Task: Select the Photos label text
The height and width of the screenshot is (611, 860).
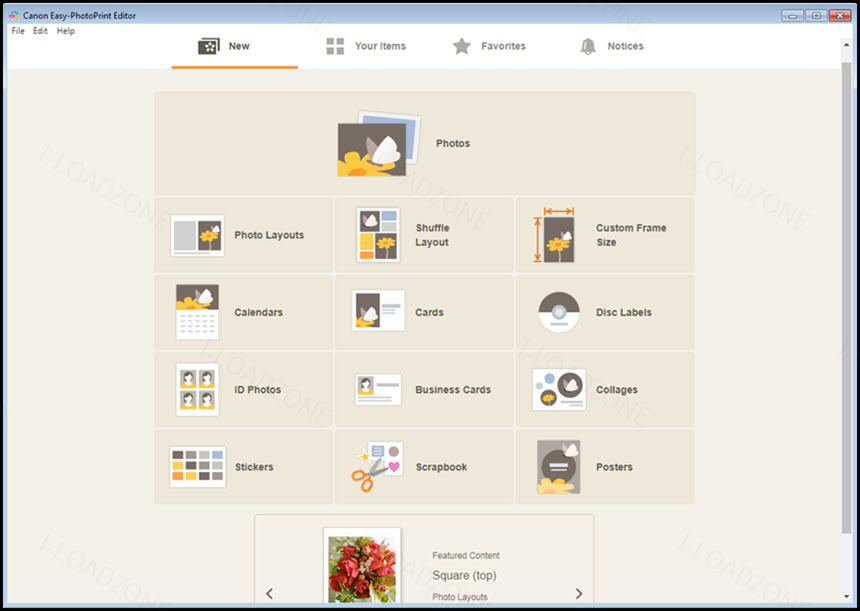Action: pyautogui.click(x=453, y=143)
